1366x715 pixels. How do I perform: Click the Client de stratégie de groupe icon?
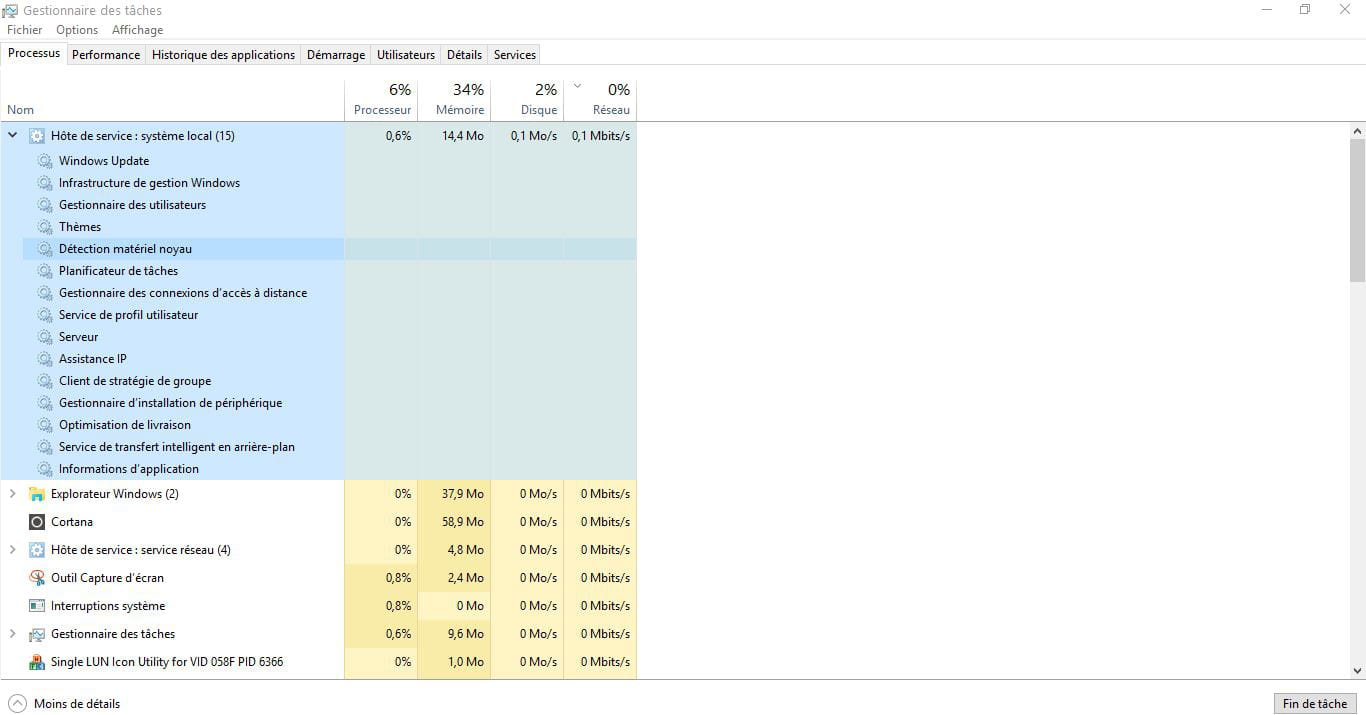tap(44, 381)
